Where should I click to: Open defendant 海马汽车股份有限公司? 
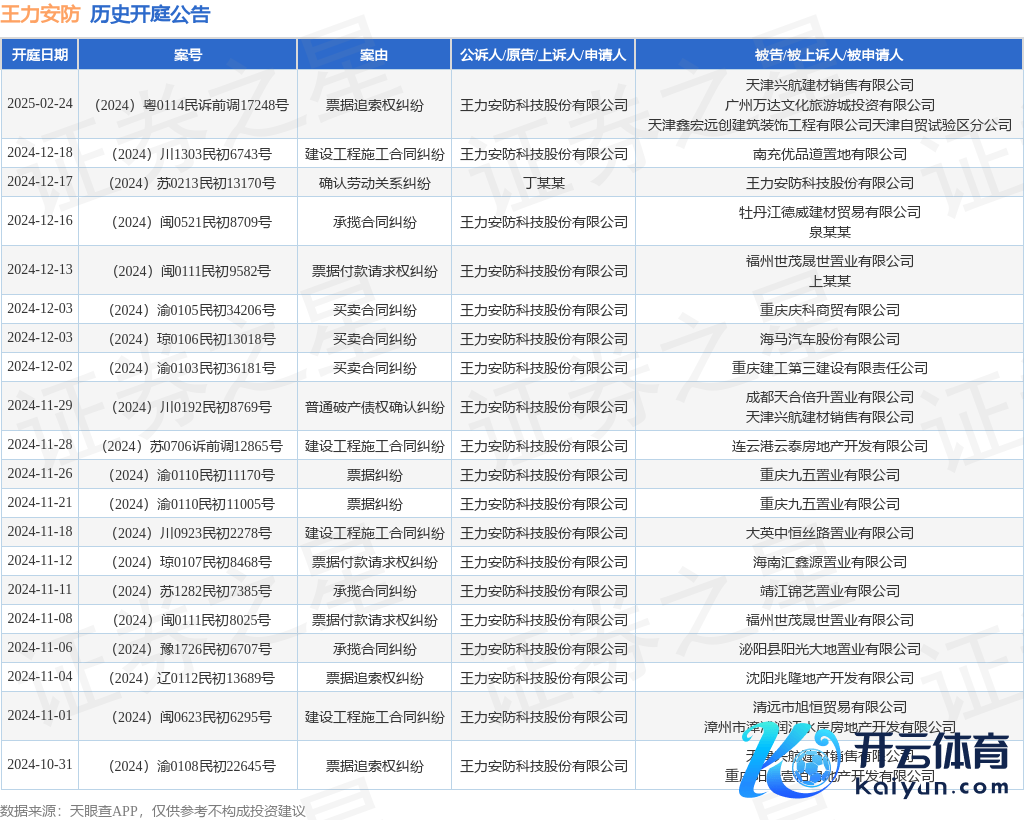[x=829, y=339]
